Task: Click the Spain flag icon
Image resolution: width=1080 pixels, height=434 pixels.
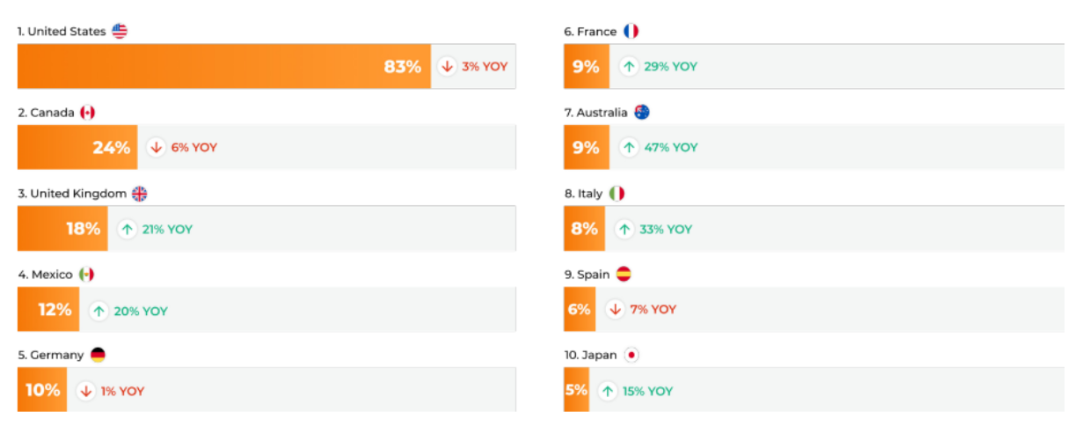Action: pos(623,274)
